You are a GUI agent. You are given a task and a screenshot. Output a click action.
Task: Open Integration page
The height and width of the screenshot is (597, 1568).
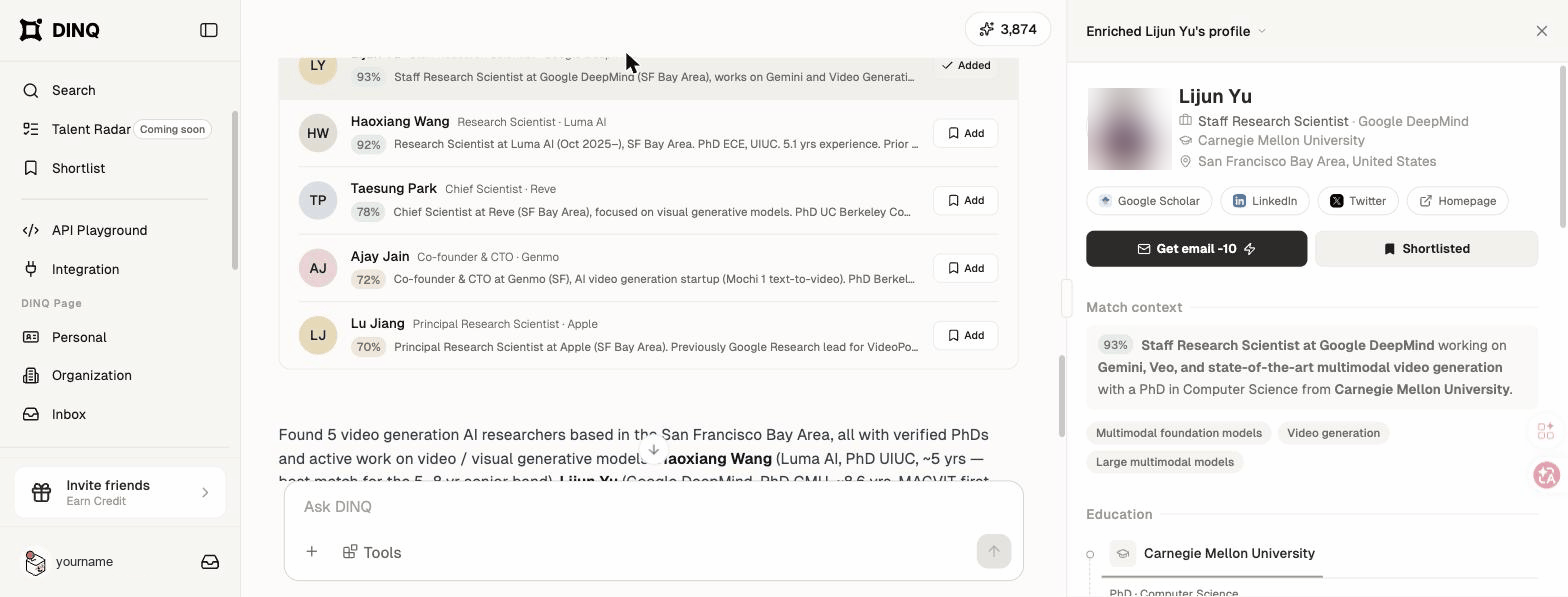point(85,269)
